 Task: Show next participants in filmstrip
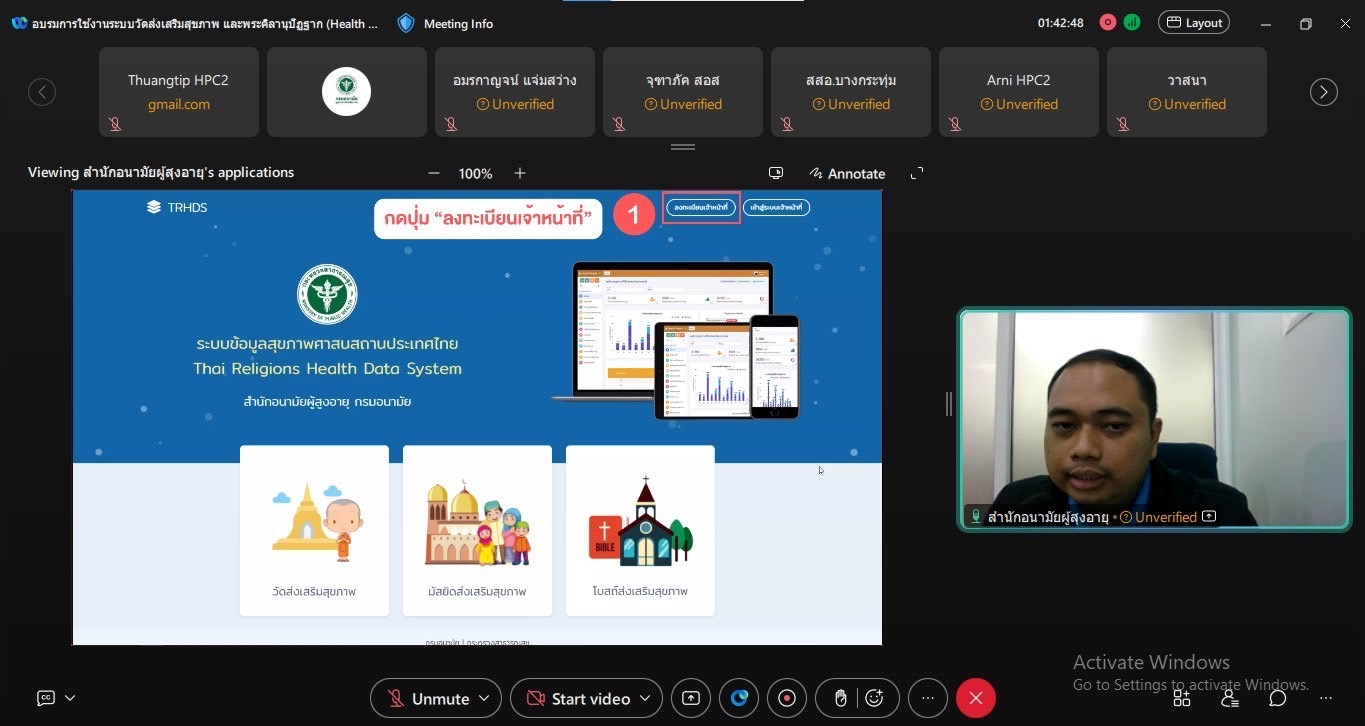(x=1323, y=92)
